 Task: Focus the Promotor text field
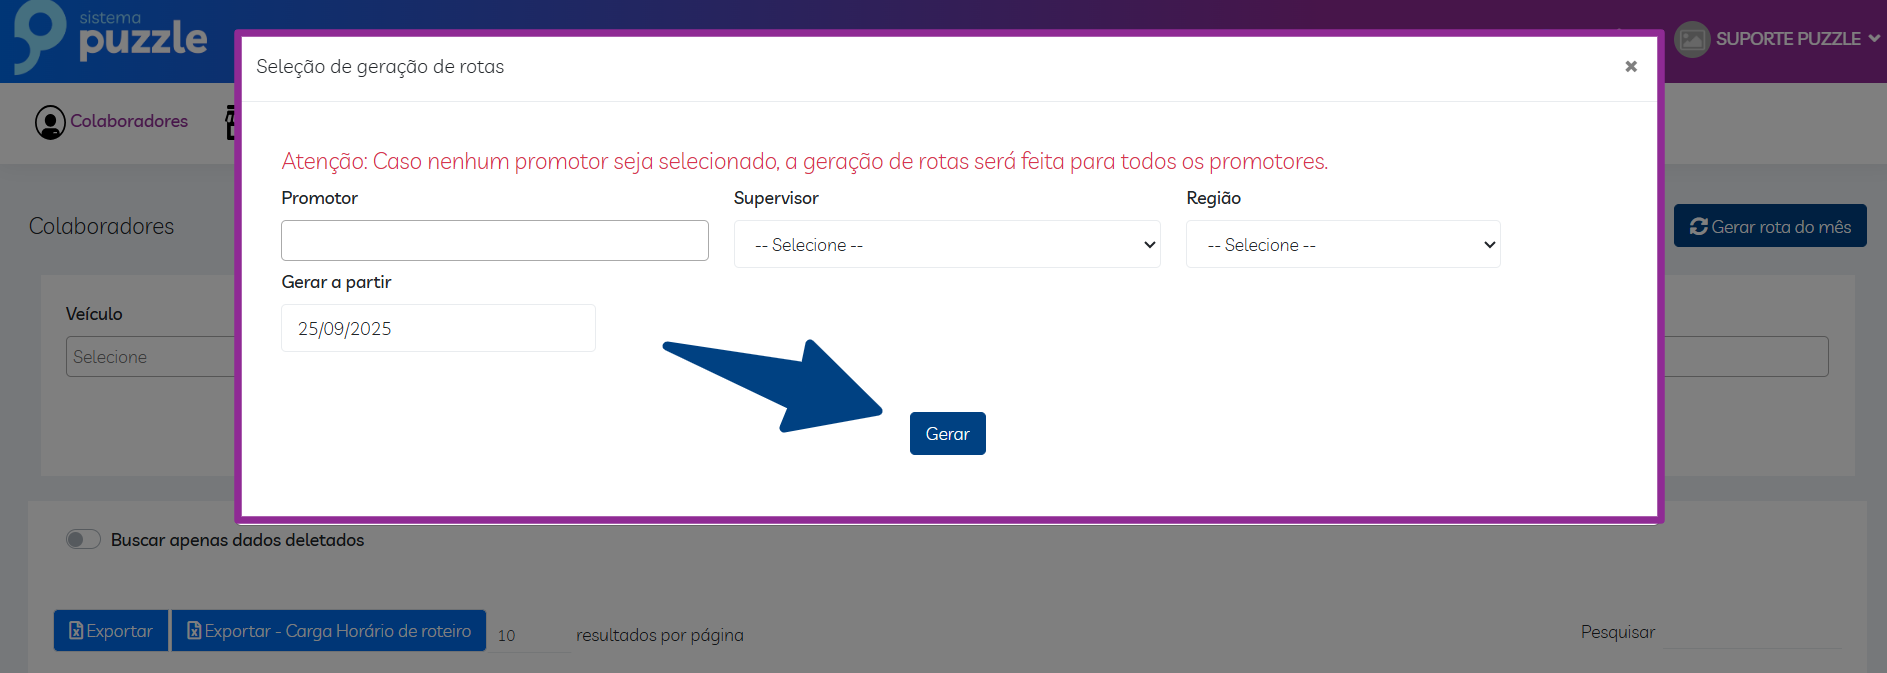494,241
